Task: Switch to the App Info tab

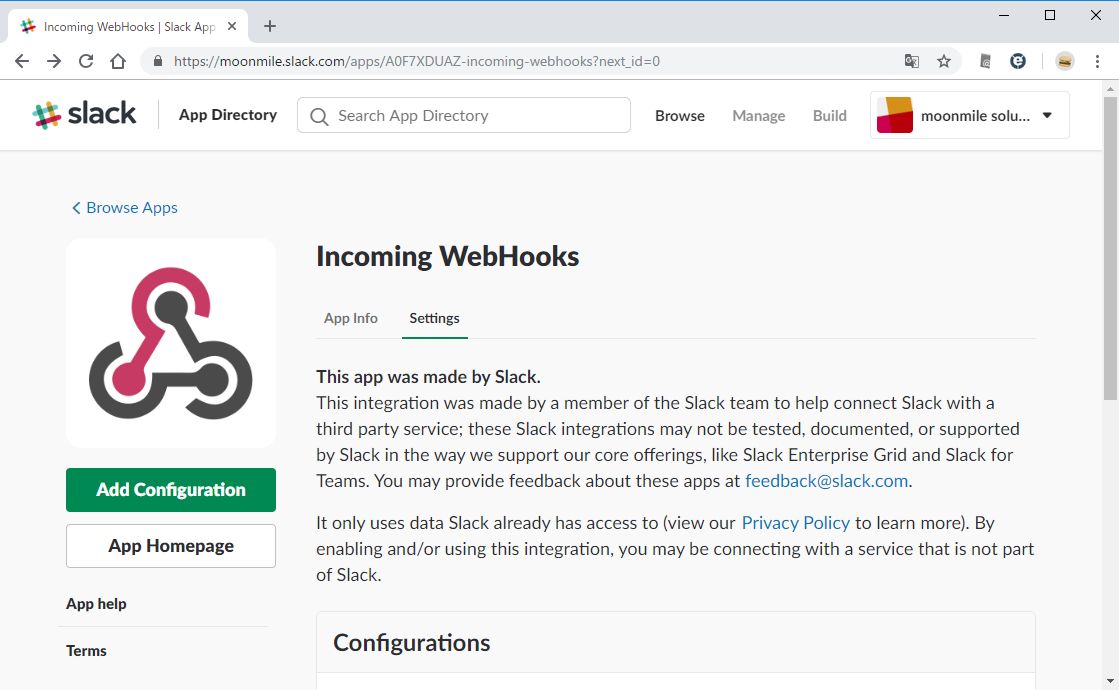Action: coord(351,318)
